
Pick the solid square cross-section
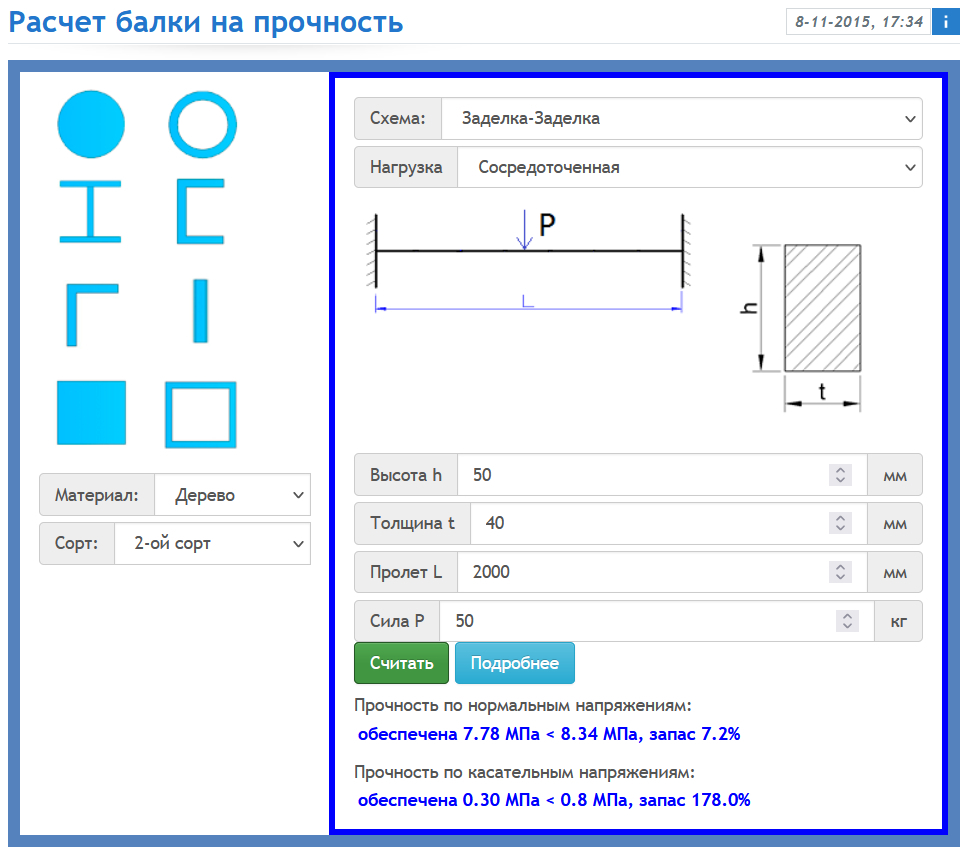point(91,413)
